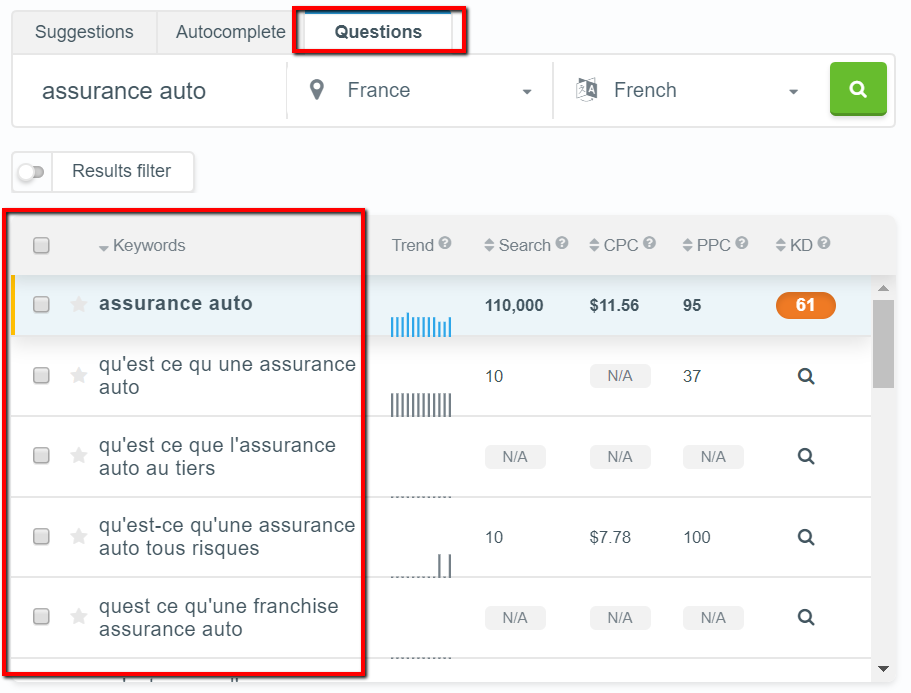Open the France location dropdown
Viewport: 911px width, 693px height.
pos(419,91)
